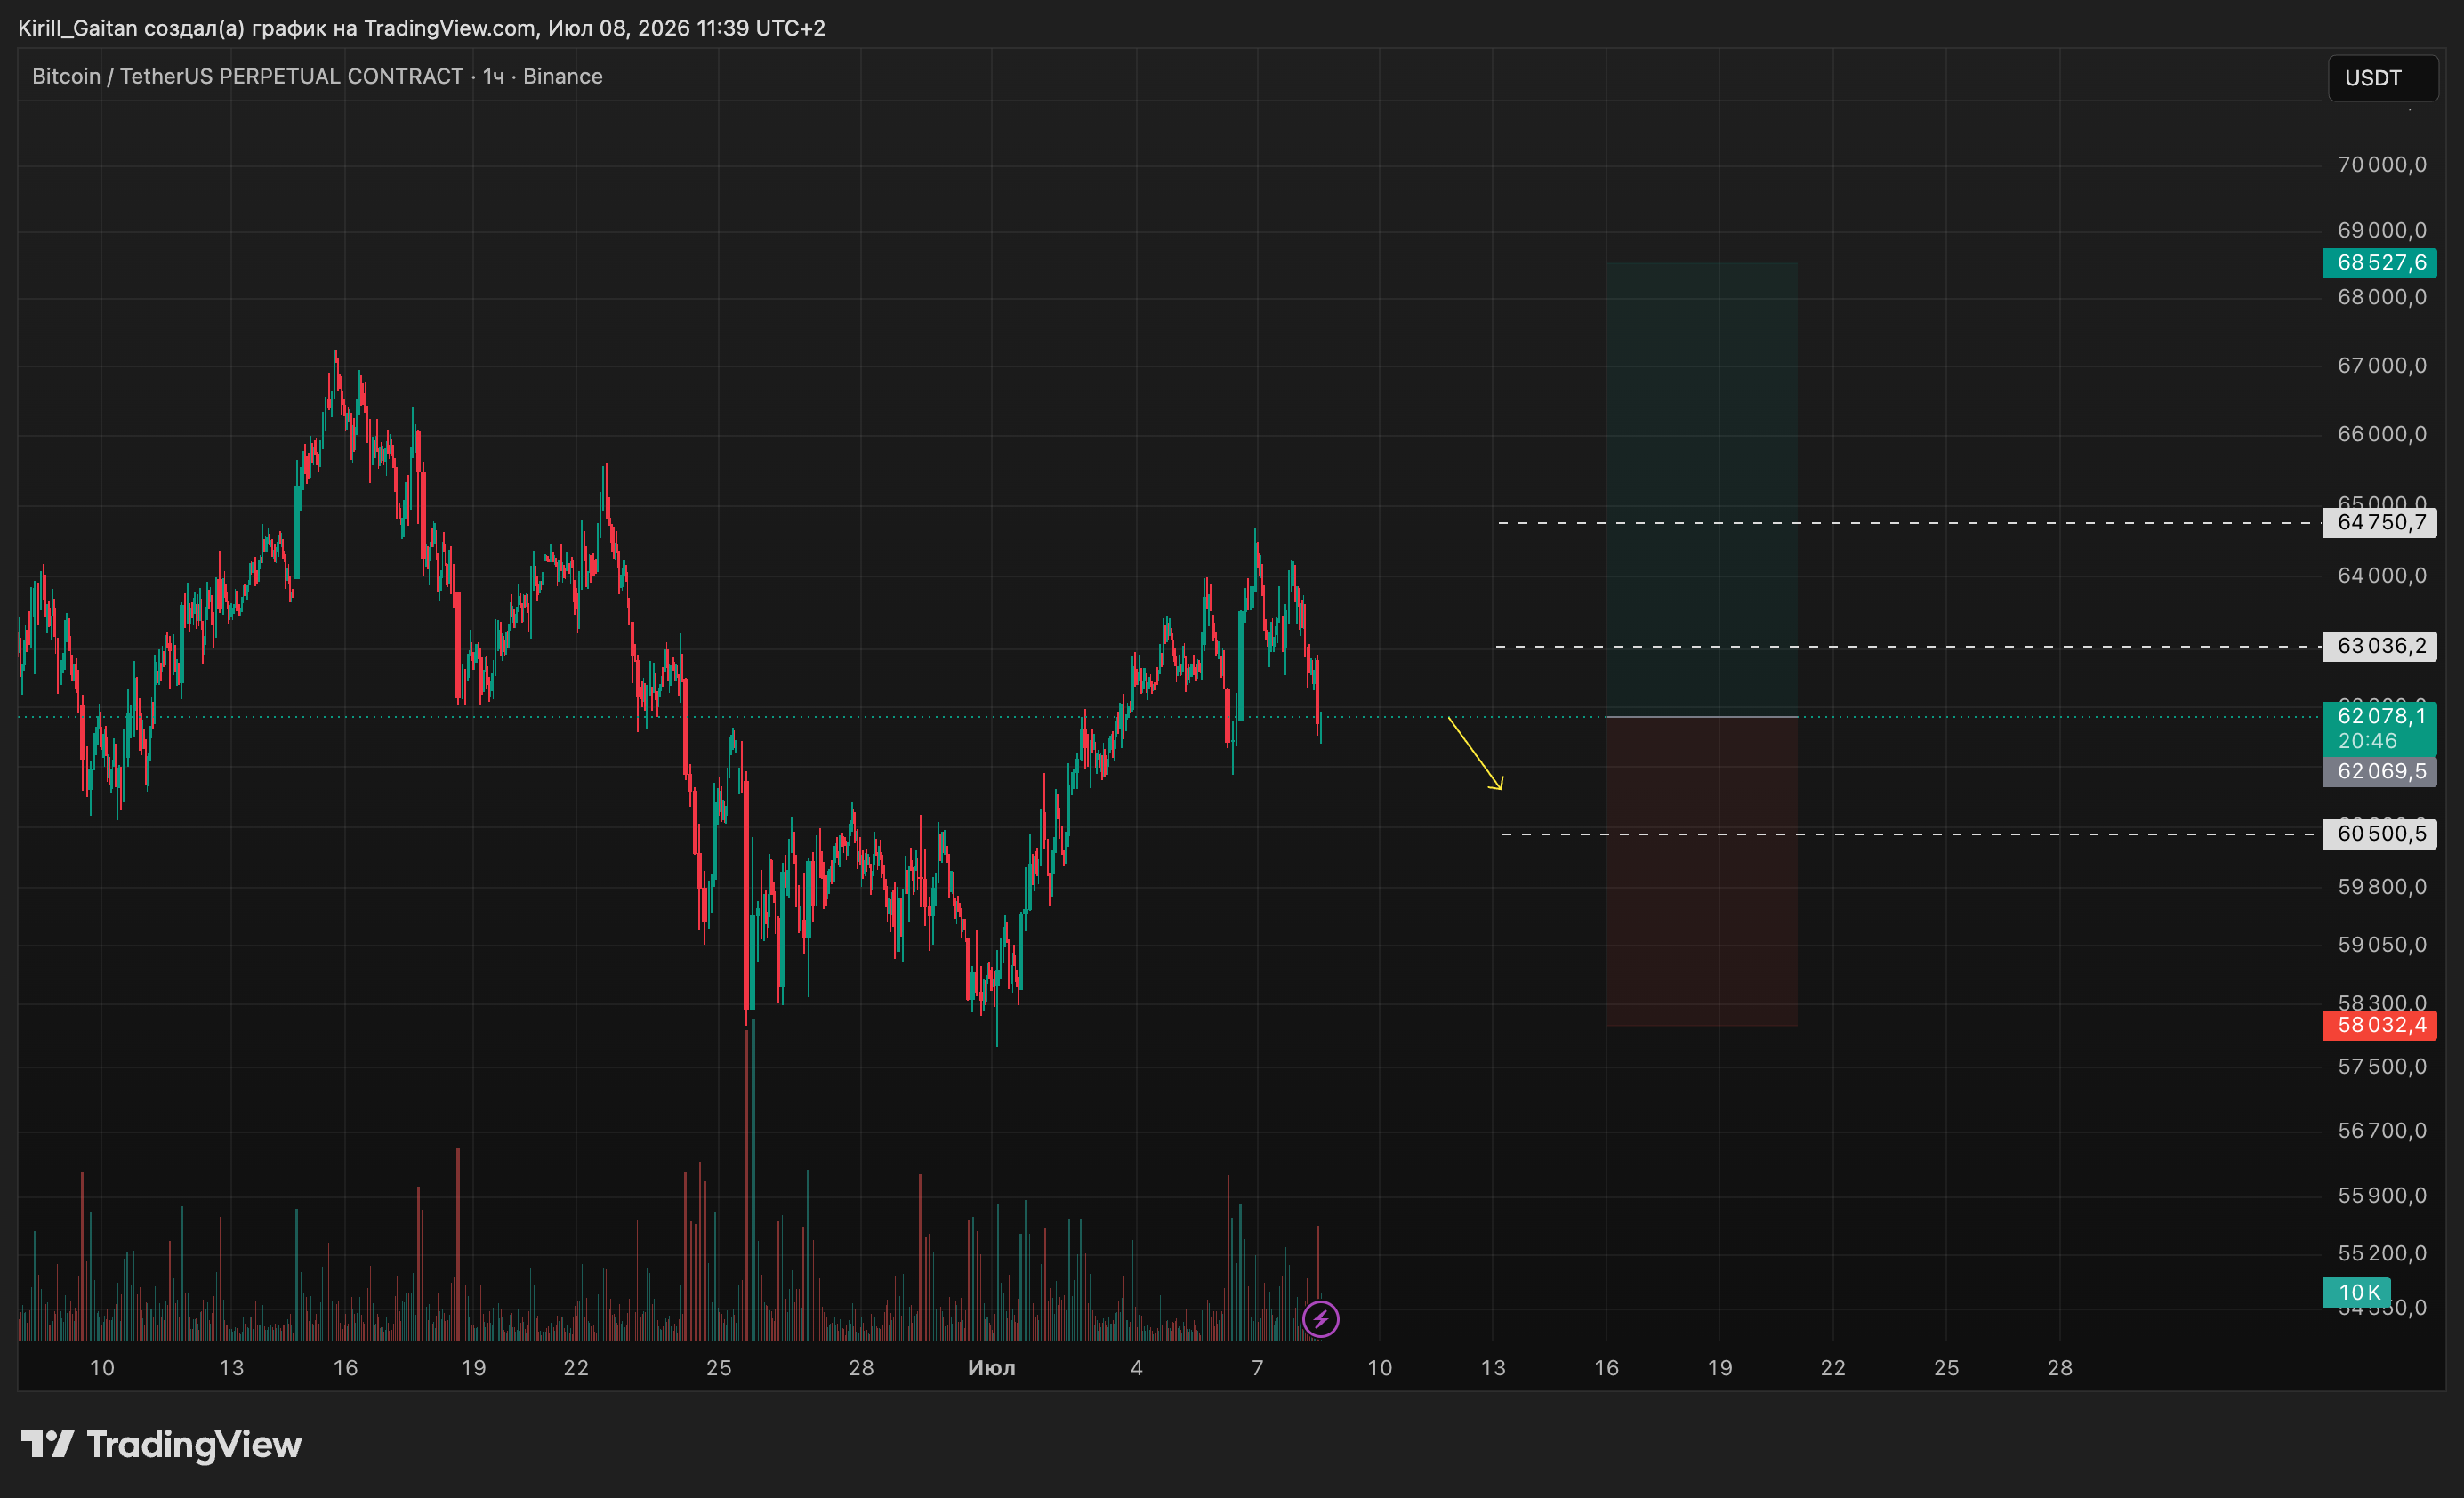
Task: Click the gray 62 069,5 price label
Action: [2380, 771]
